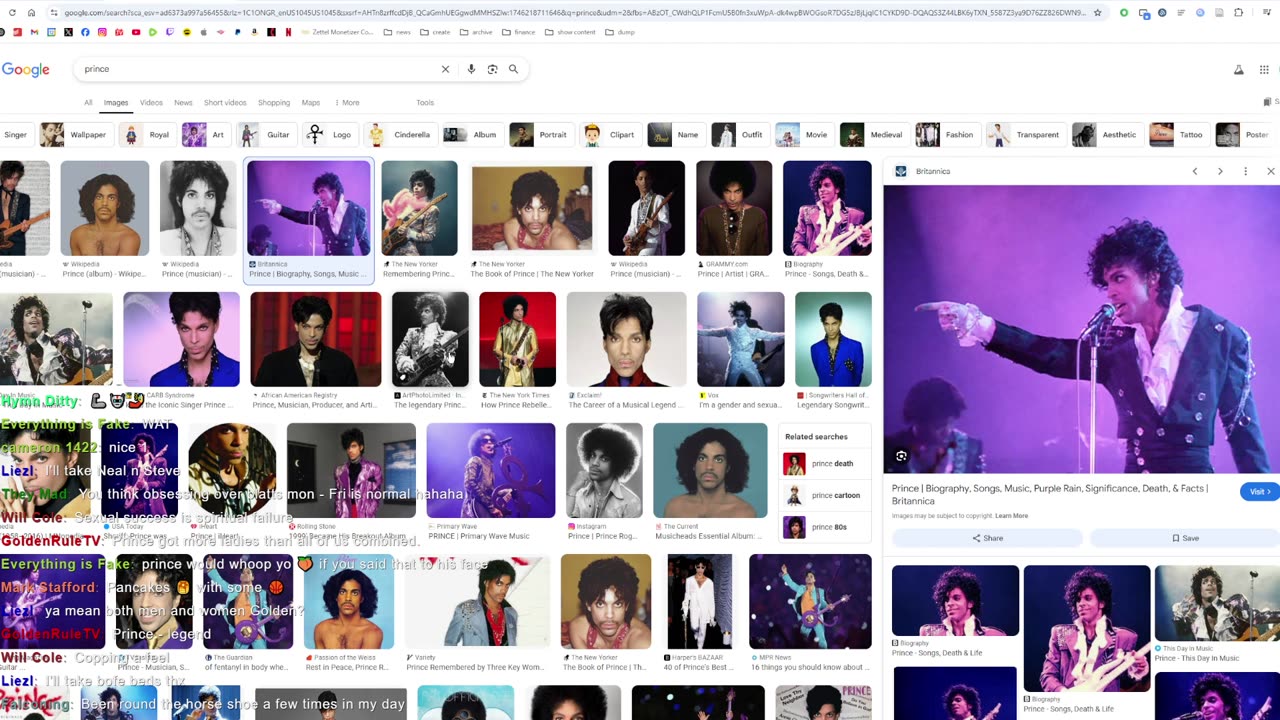Switch to the Videos tab
Image resolution: width=1280 pixels, height=720 pixels.
click(x=151, y=103)
